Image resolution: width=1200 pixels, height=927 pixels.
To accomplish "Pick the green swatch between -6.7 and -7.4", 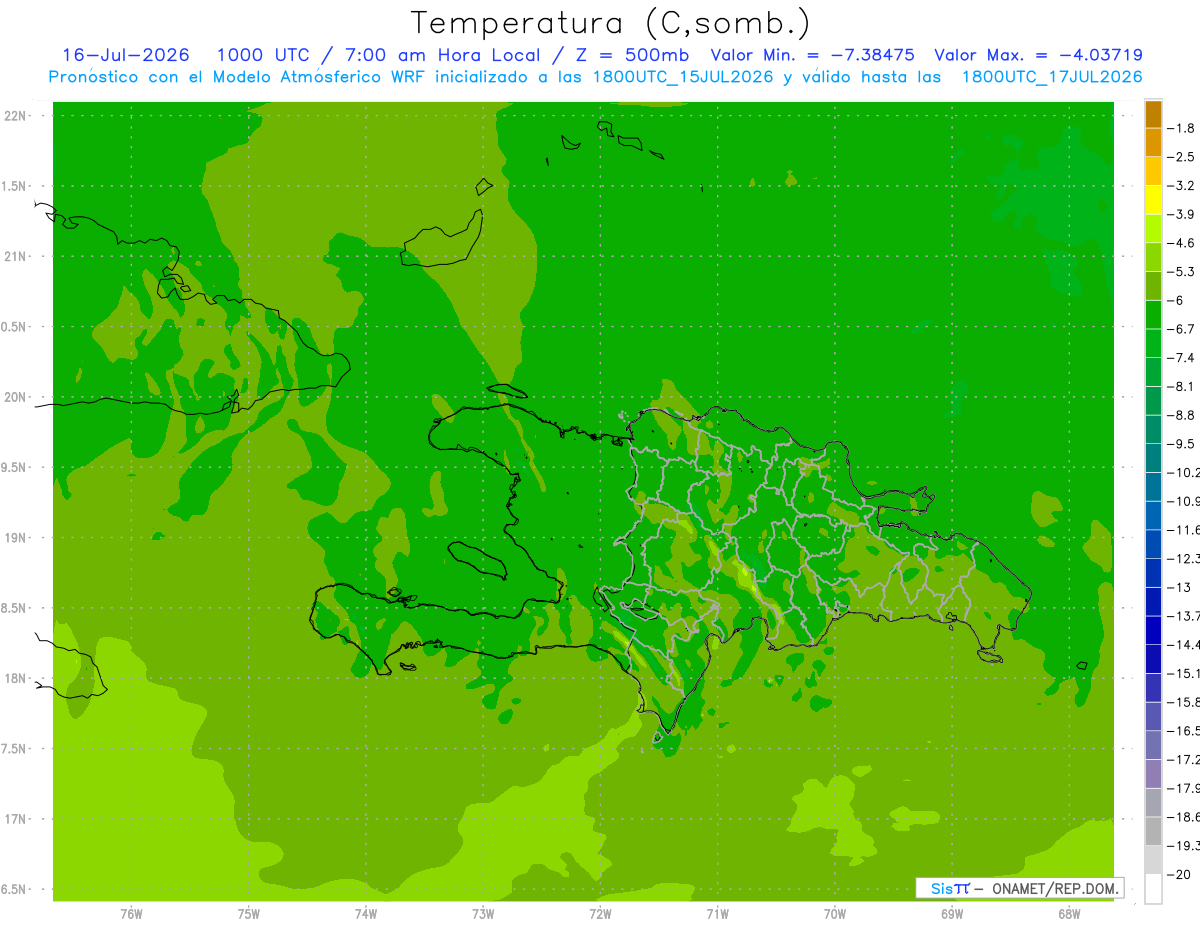I will [1153, 343].
